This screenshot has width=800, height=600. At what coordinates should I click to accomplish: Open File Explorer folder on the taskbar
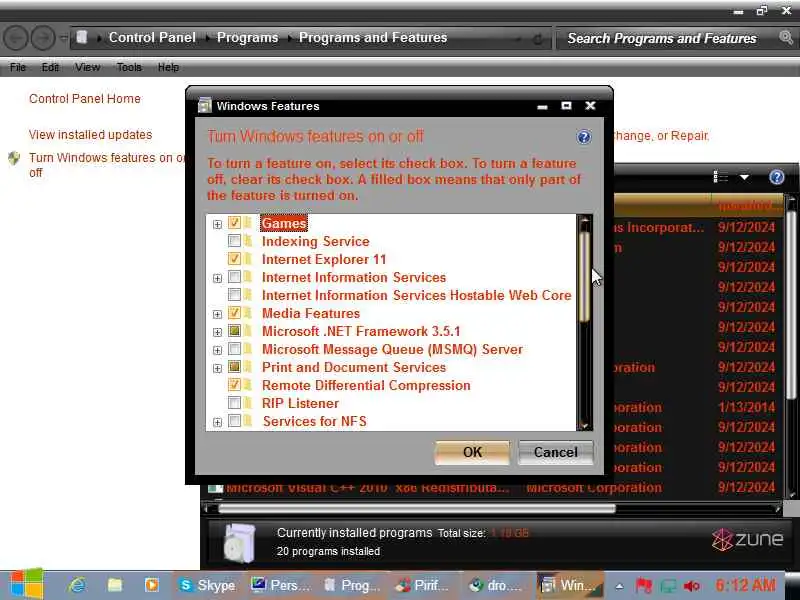115,585
